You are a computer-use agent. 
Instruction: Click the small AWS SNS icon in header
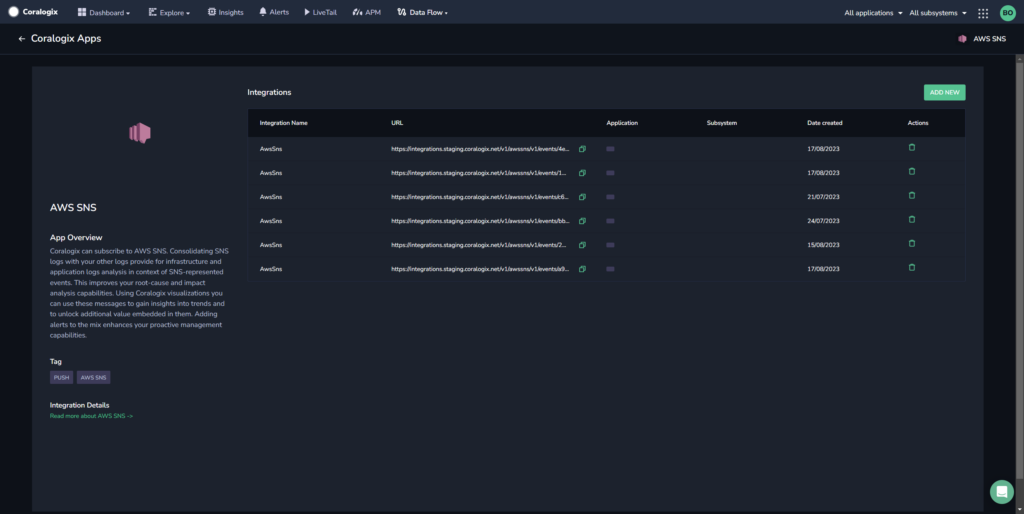962,39
